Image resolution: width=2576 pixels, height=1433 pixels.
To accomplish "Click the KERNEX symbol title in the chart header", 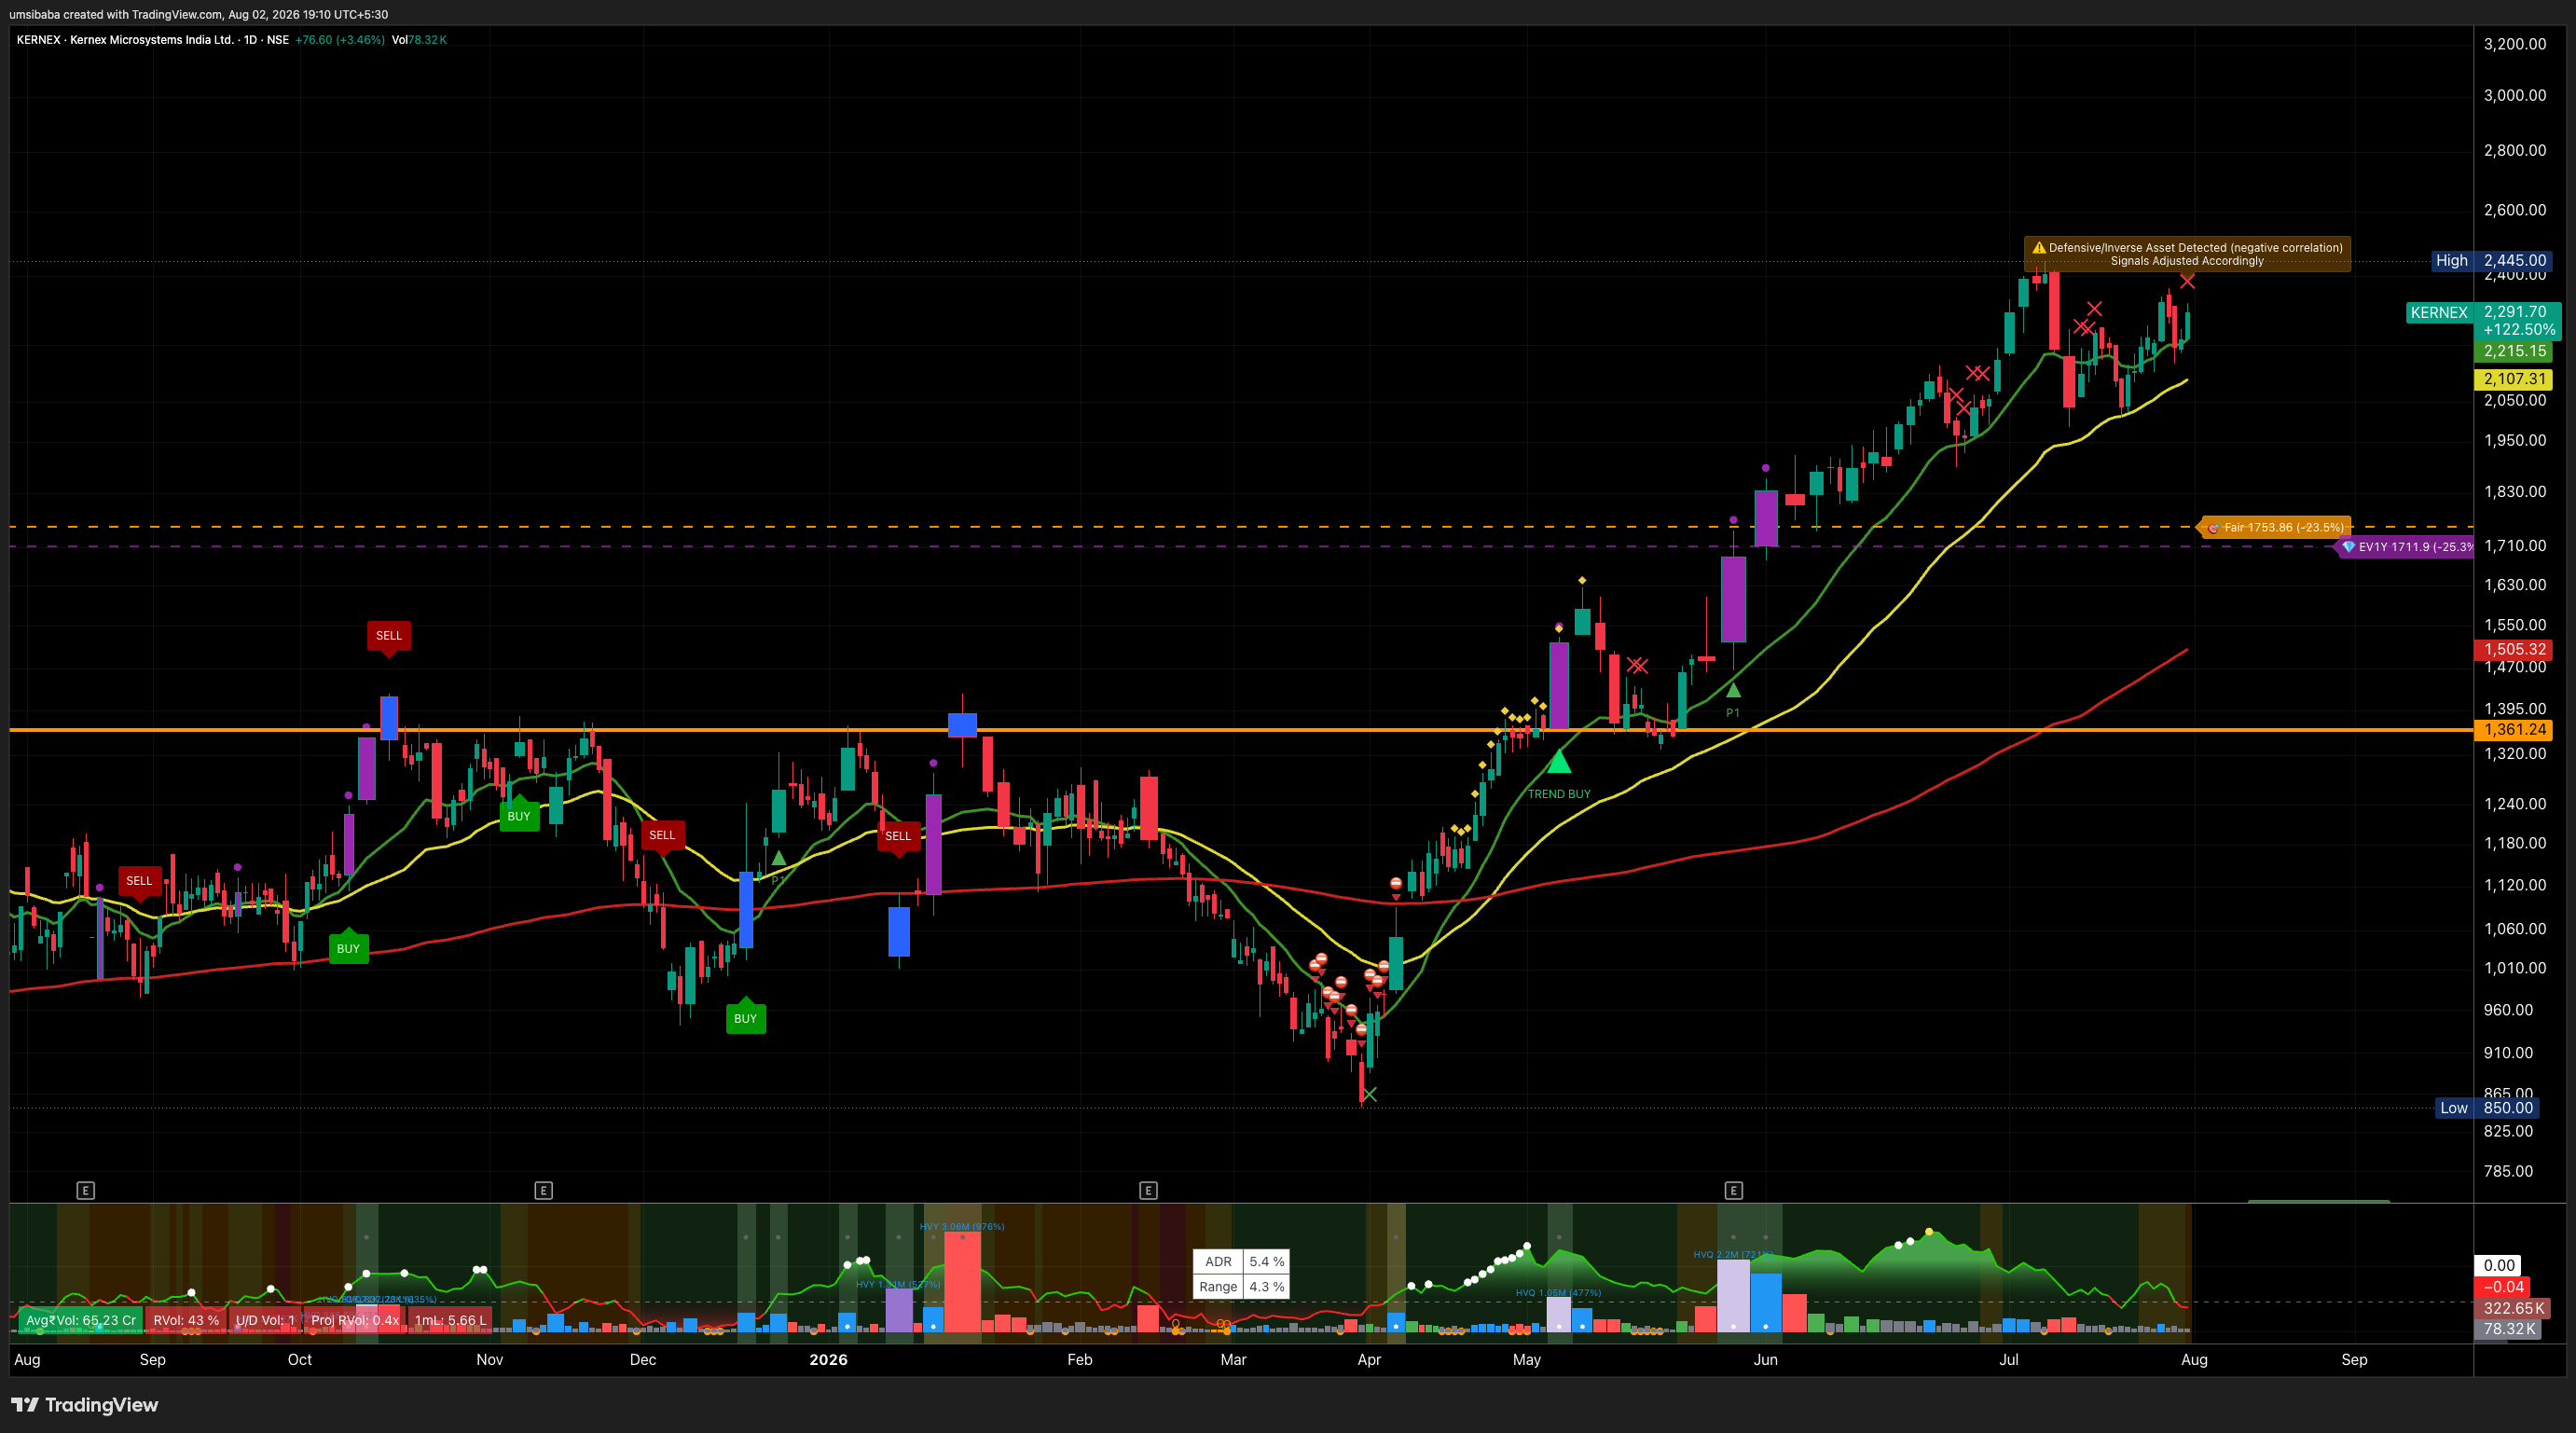I will (x=153, y=40).
